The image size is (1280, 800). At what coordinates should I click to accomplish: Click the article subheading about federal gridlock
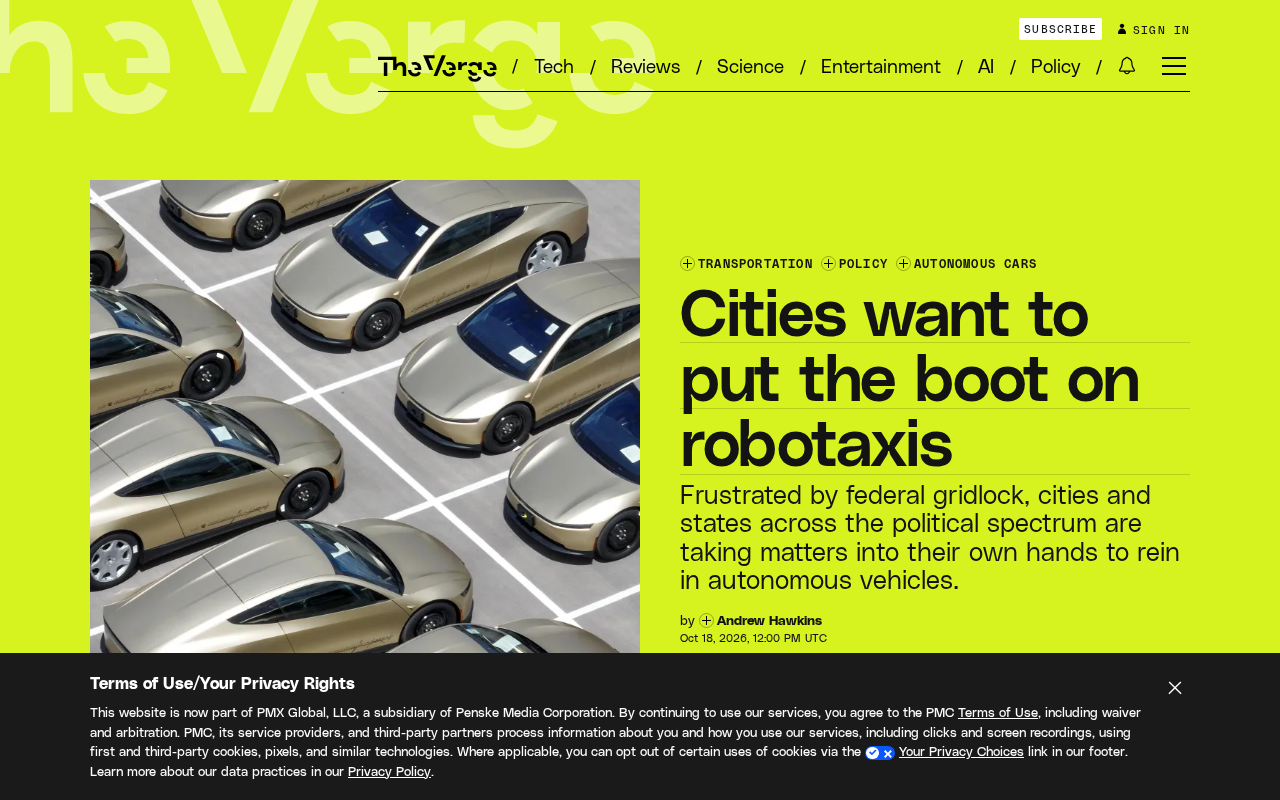pyautogui.click(x=930, y=537)
